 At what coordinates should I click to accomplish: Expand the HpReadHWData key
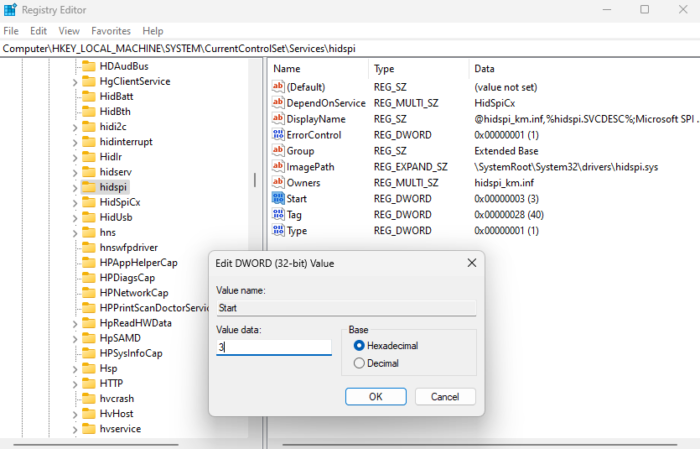[x=75, y=324]
